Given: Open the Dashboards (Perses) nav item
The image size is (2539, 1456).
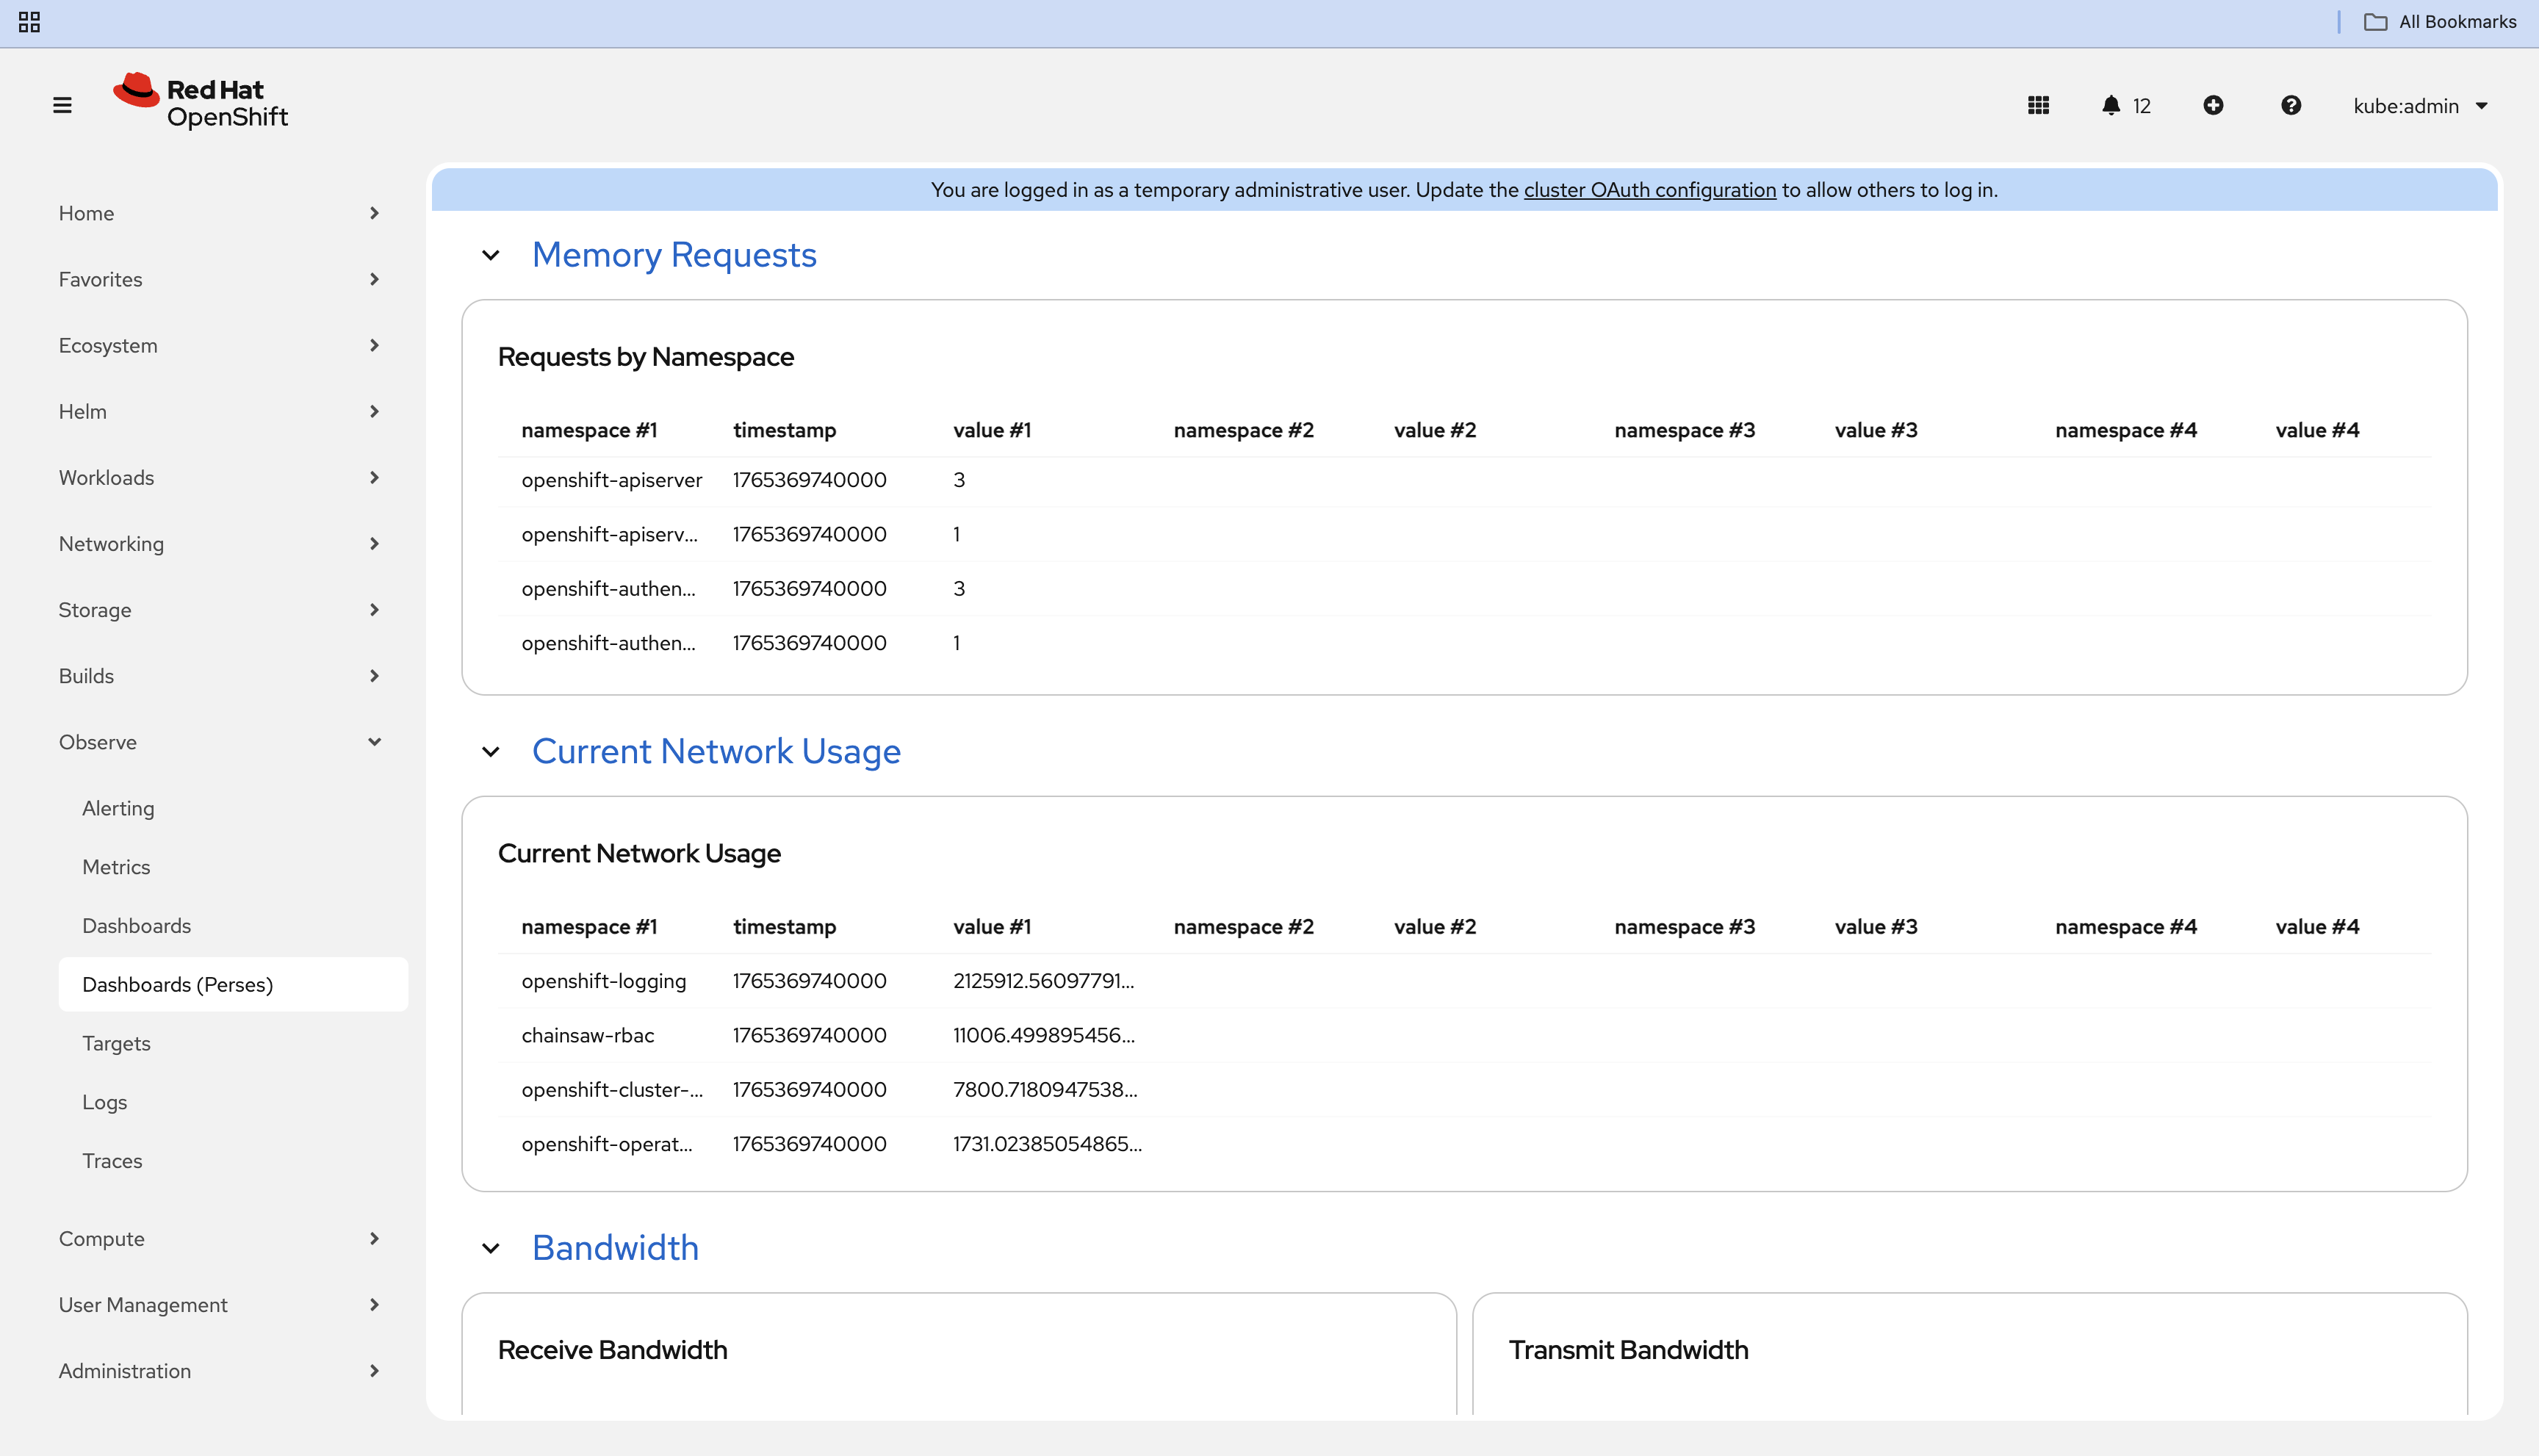Looking at the screenshot, I should pos(177,985).
